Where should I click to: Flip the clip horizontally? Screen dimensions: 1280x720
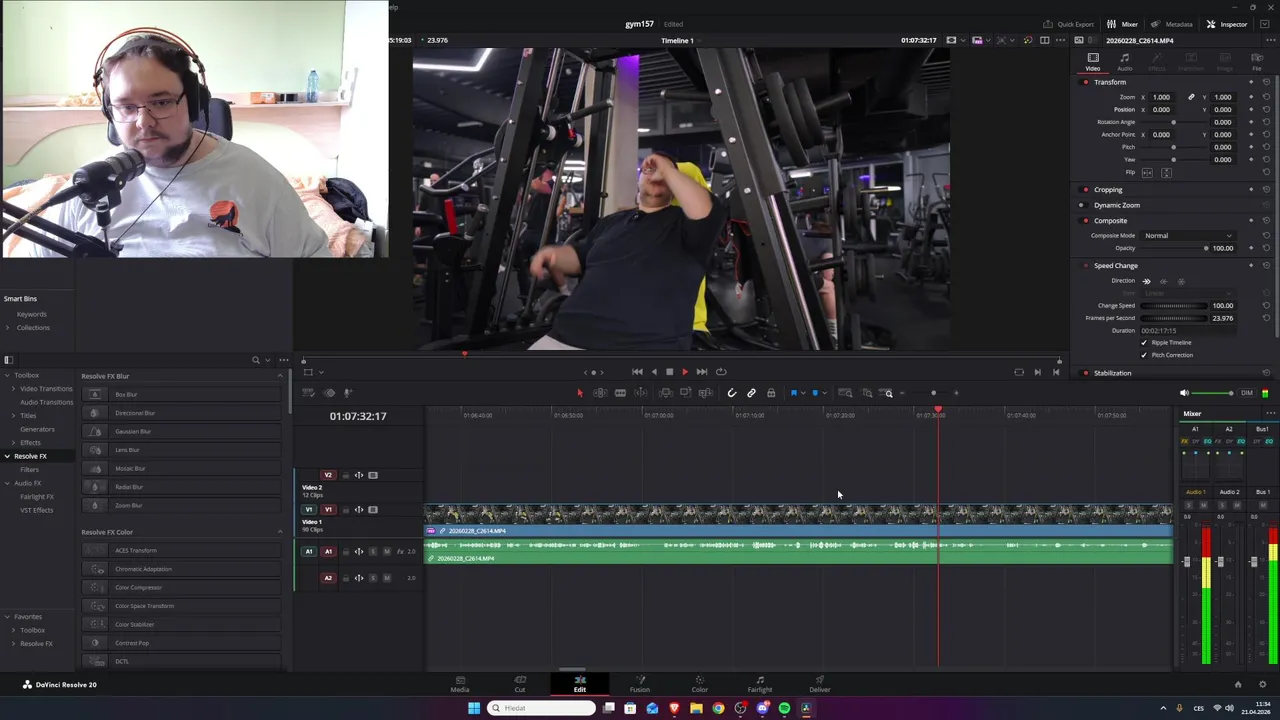tap(1147, 172)
